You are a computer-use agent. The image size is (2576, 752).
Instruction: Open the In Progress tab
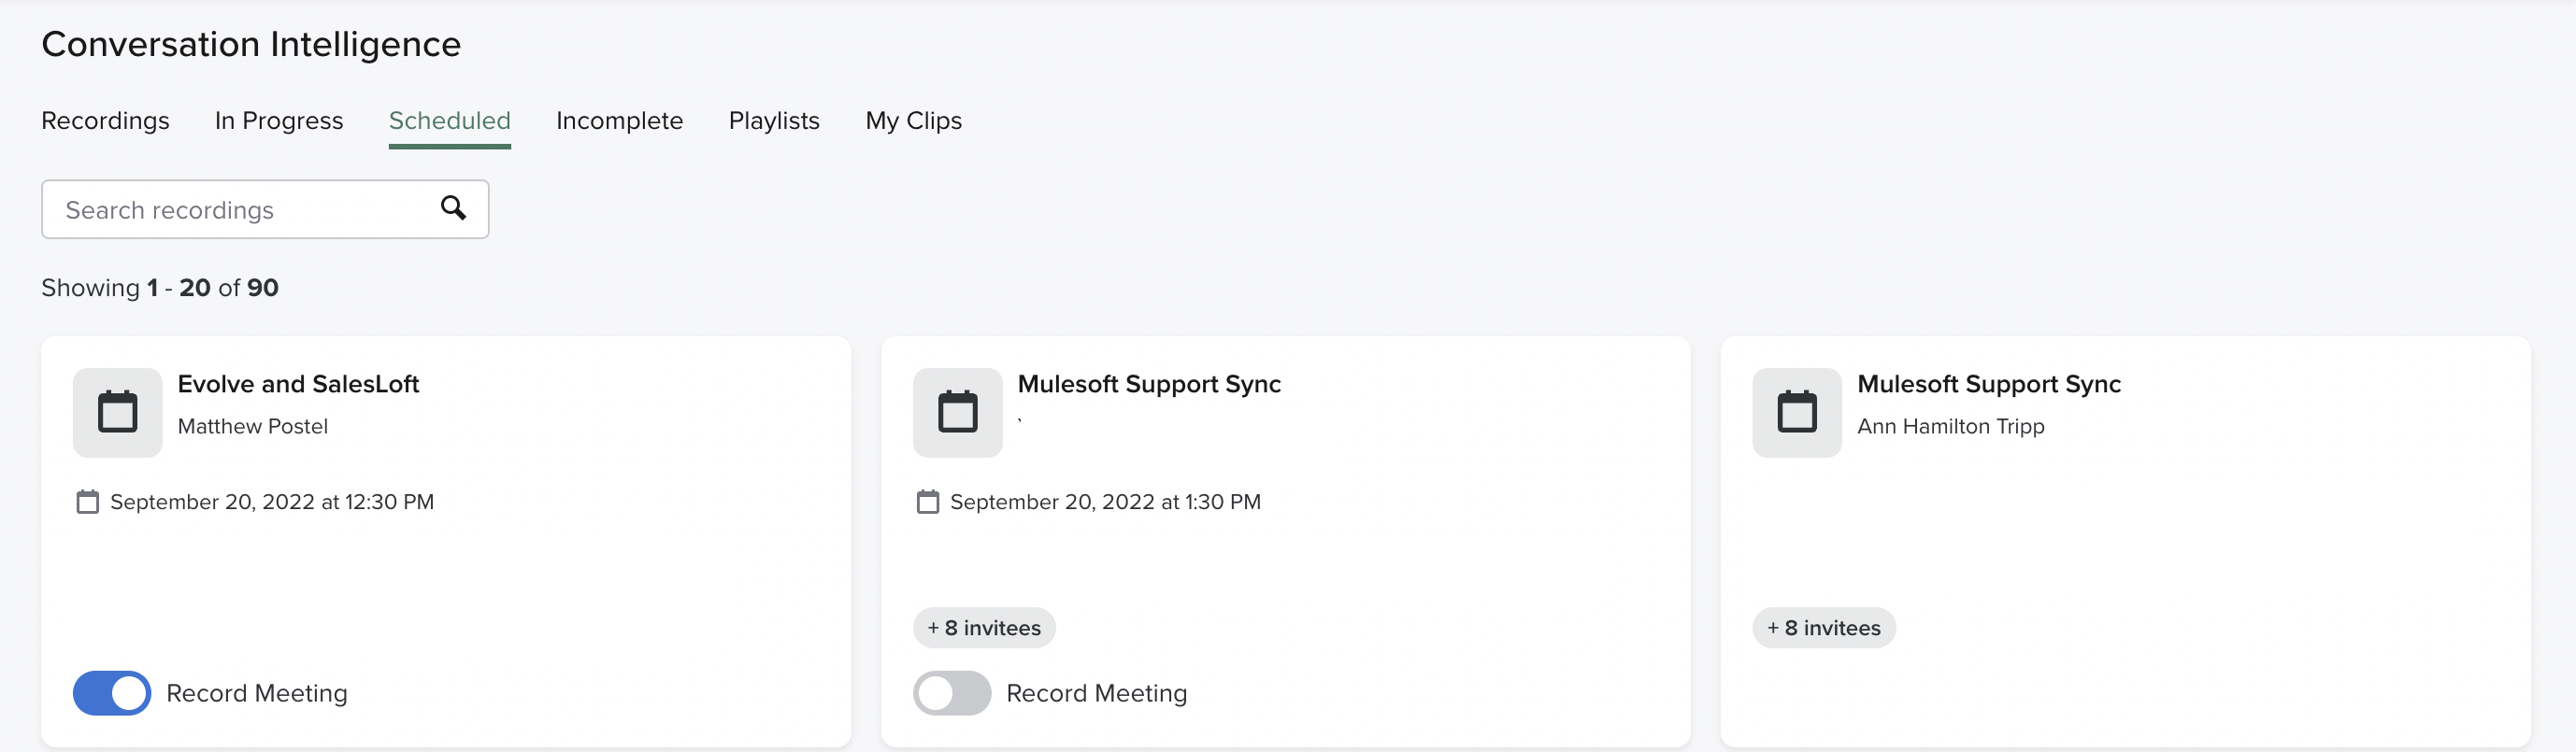point(278,120)
